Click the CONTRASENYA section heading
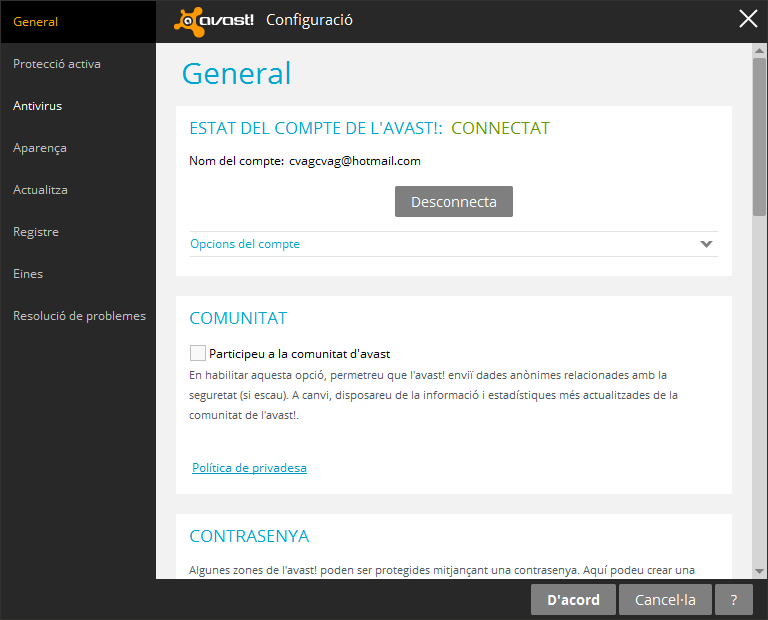Viewport: 768px width, 620px height. 249,536
